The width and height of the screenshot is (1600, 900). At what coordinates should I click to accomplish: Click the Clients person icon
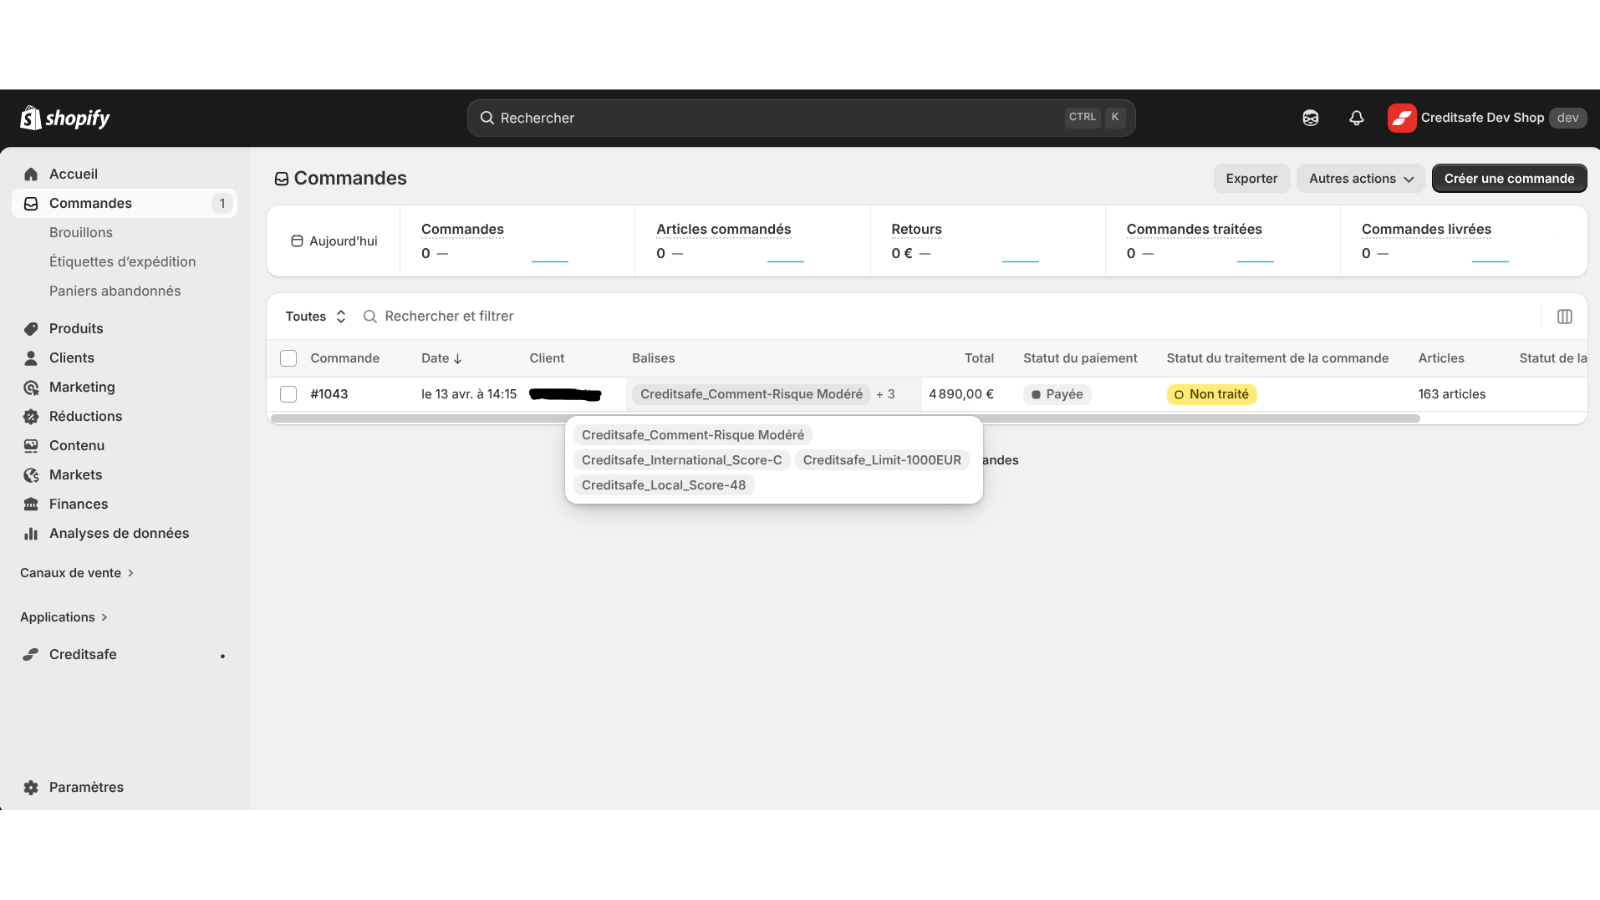[31, 358]
